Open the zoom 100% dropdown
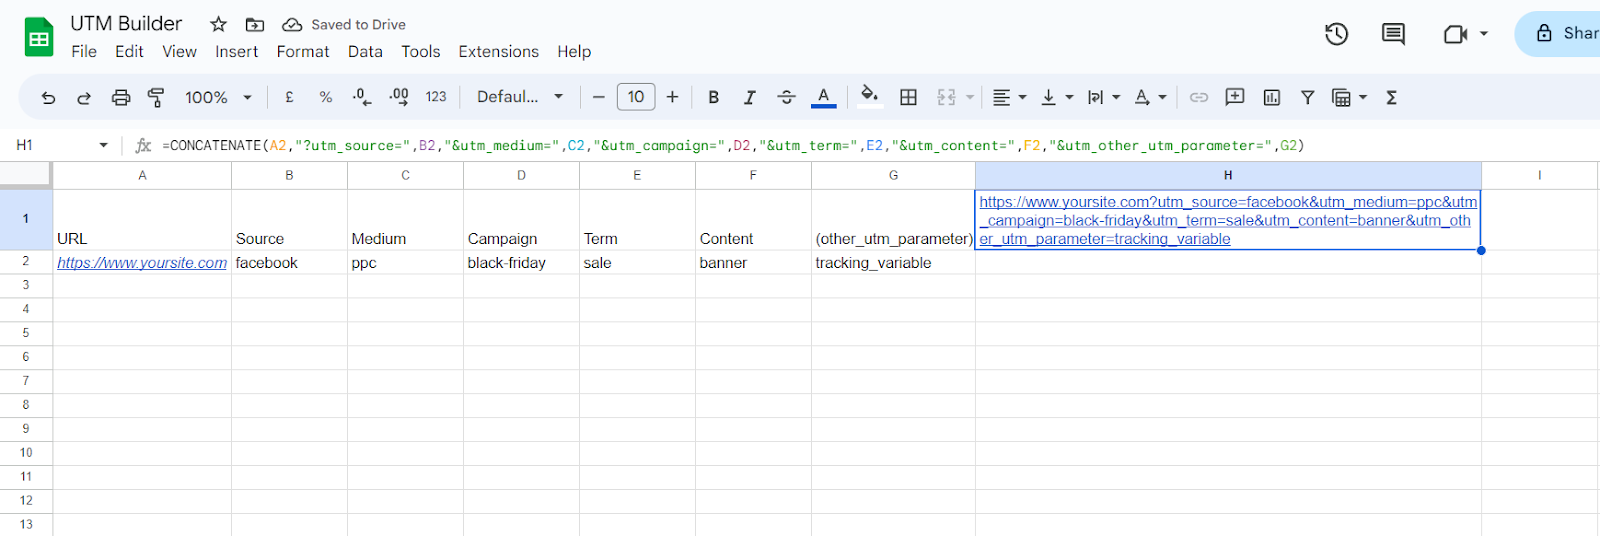1600x536 pixels. coord(218,97)
